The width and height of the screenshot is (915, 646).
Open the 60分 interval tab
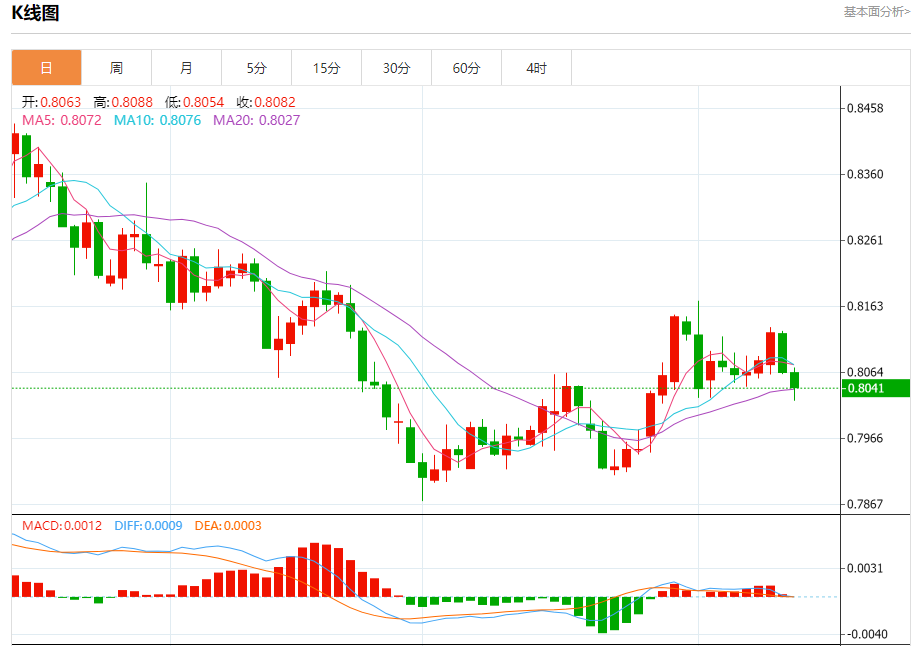click(x=466, y=68)
